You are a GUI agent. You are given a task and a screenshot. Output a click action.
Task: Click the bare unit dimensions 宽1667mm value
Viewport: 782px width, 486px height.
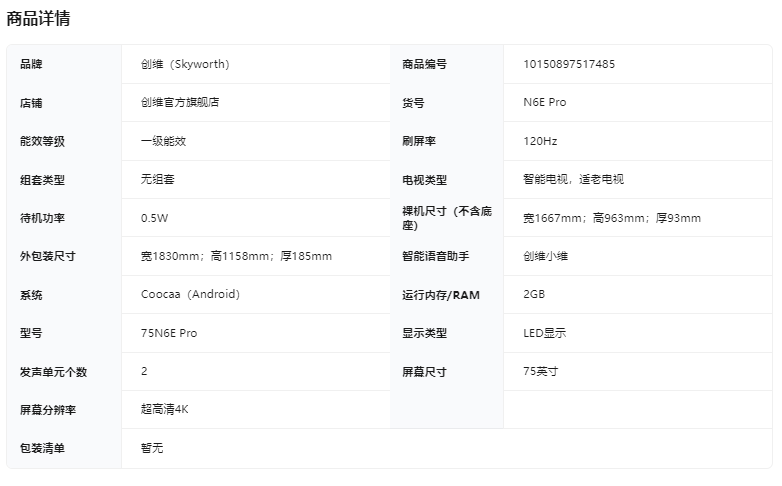pos(611,218)
